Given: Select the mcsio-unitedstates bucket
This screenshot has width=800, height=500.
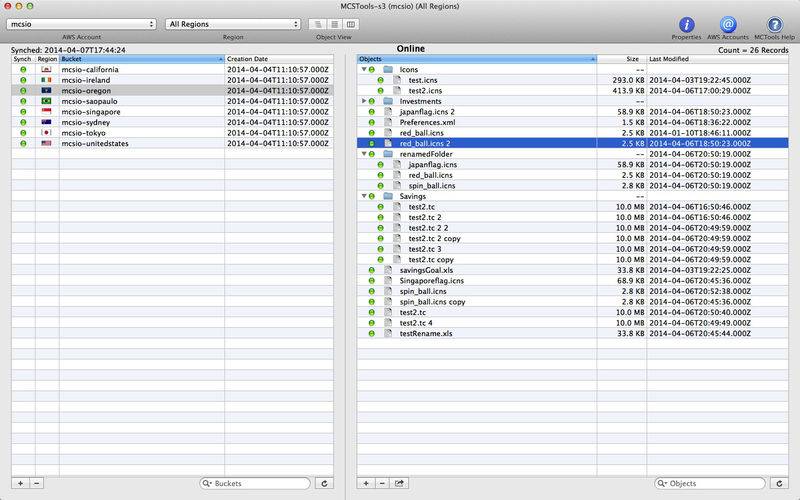Looking at the screenshot, I should [x=172, y=143].
